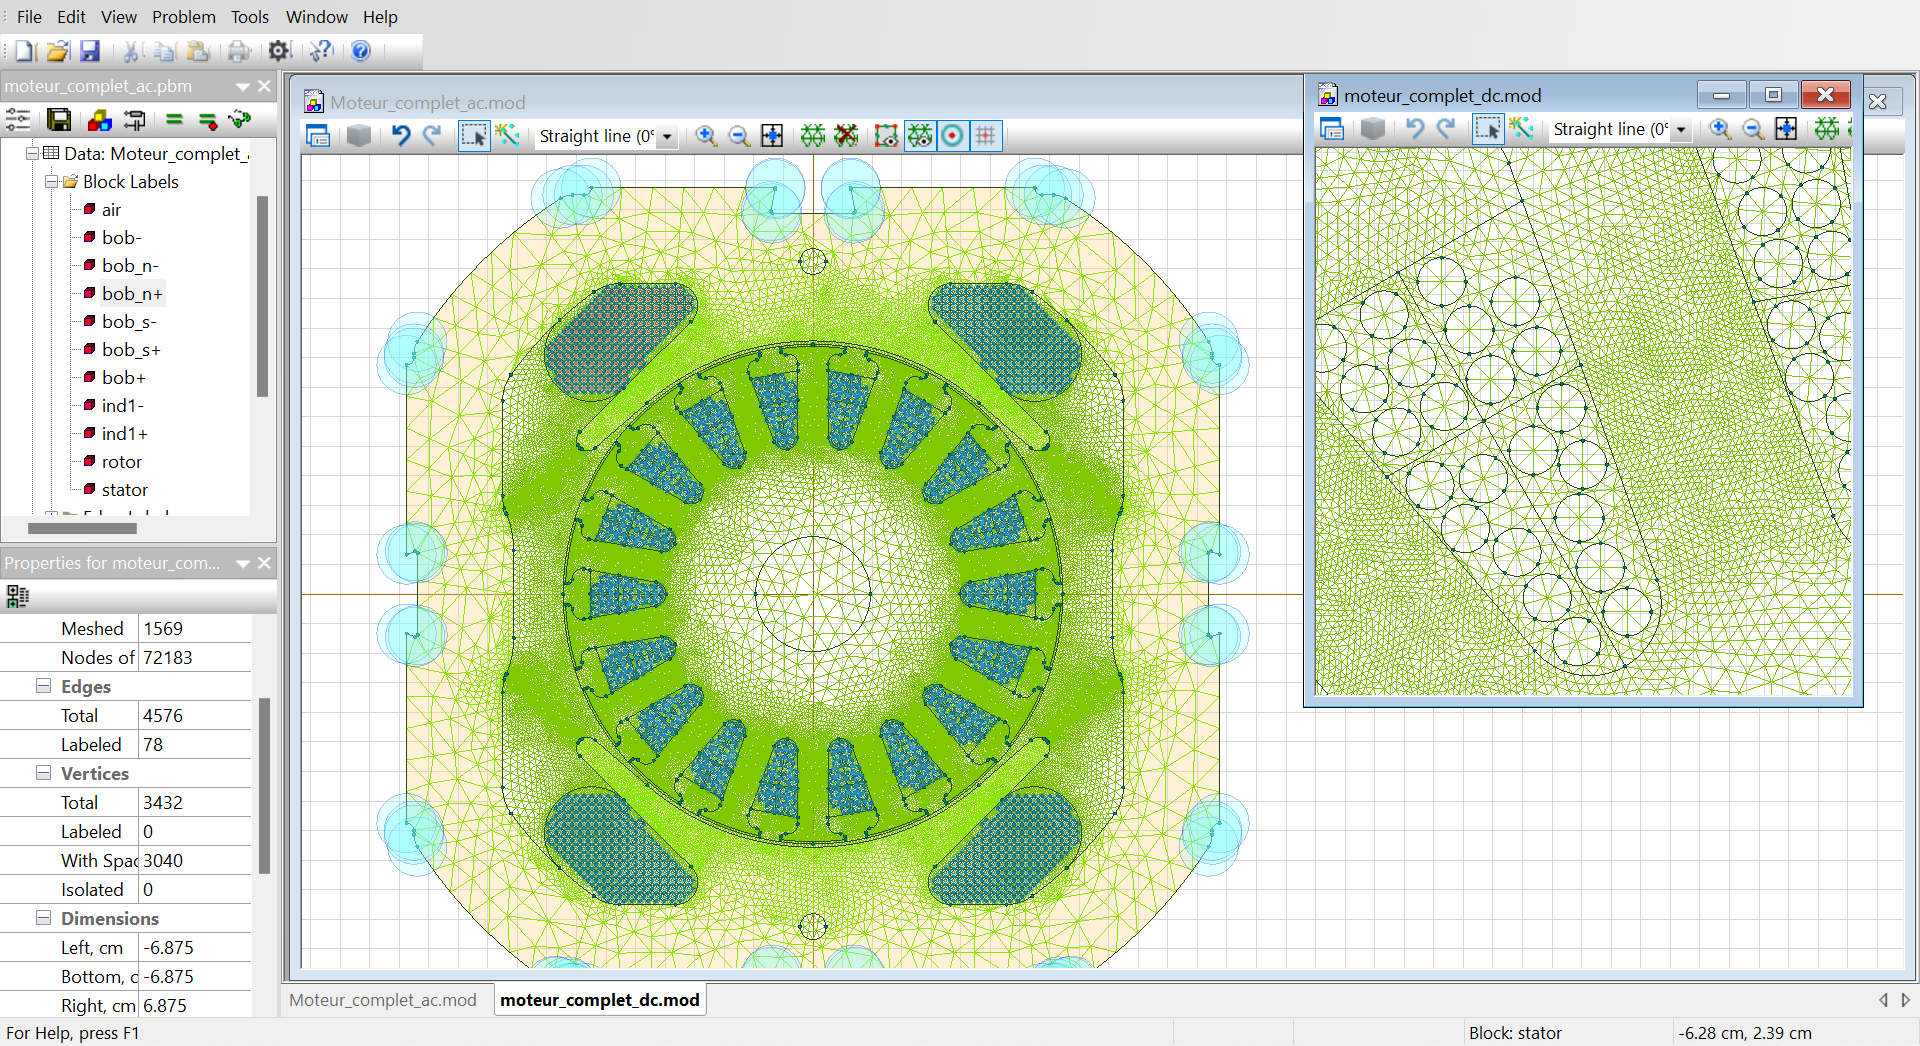Screen dimensions: 1920x1046
Task: Select the Insert Vertices/Edges wand tool
Action: click(508, 136)
